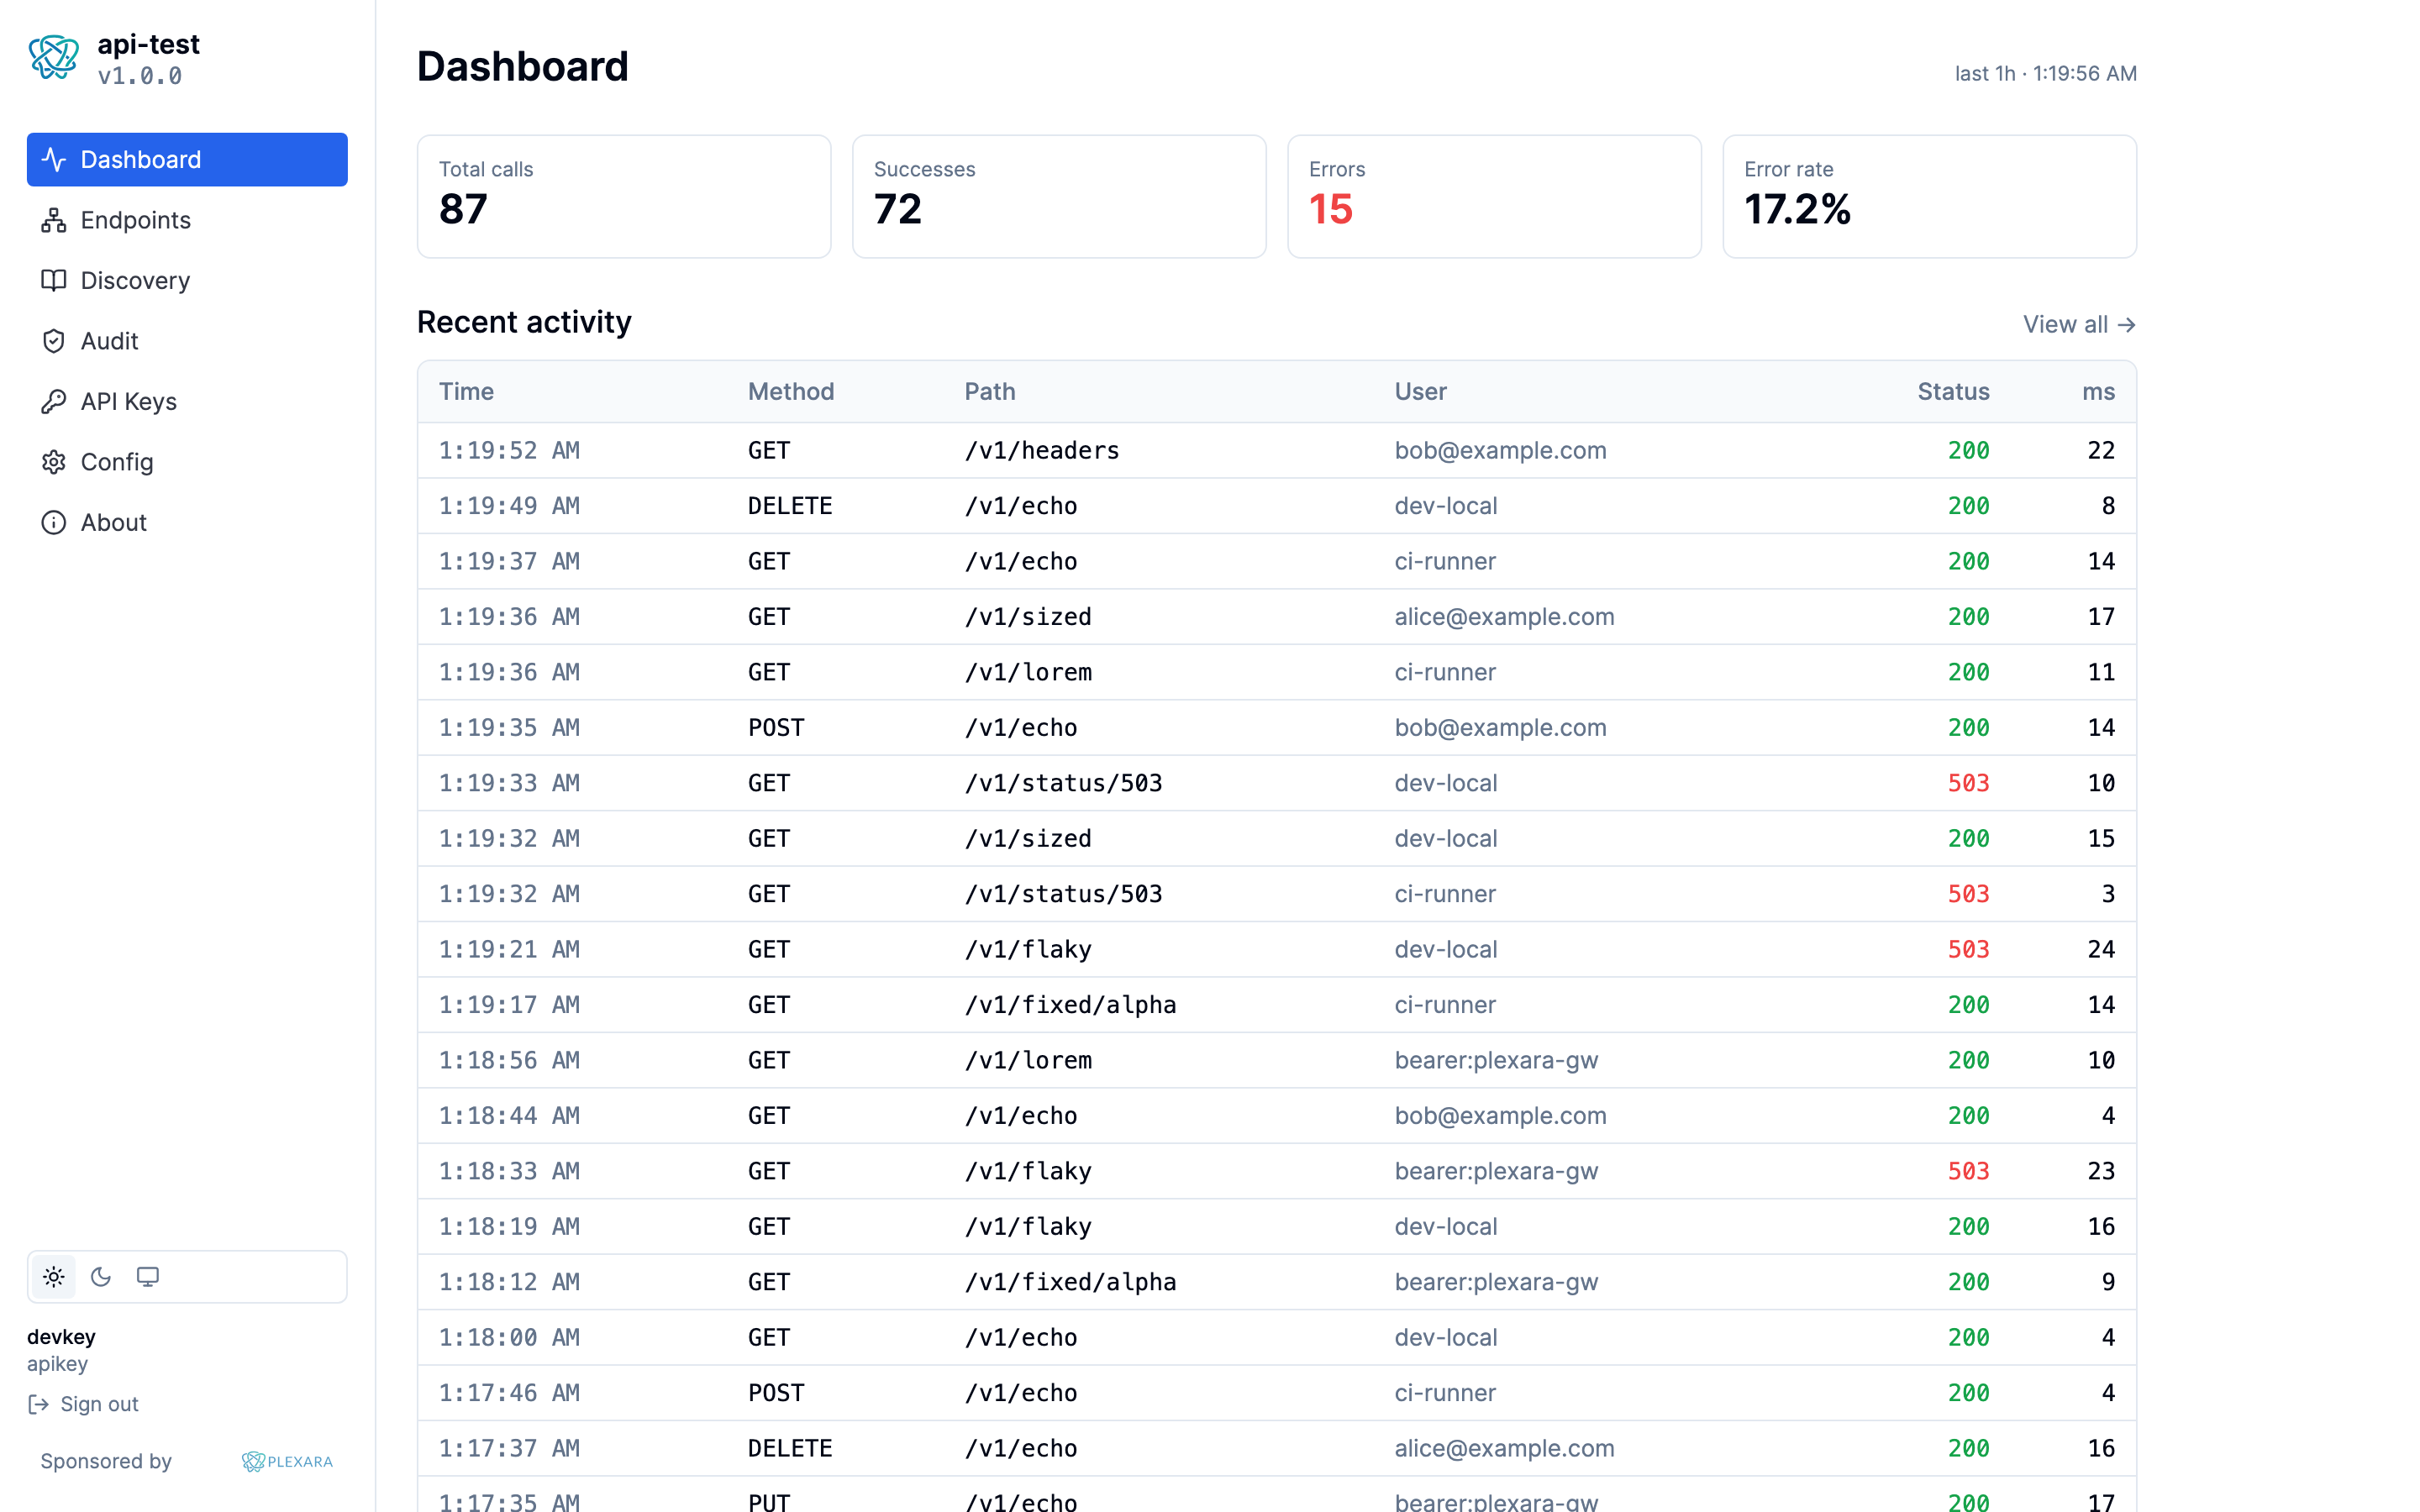Select the /v1/headers path cell
The image size is (2420, 1512).
pos(1041,450)
